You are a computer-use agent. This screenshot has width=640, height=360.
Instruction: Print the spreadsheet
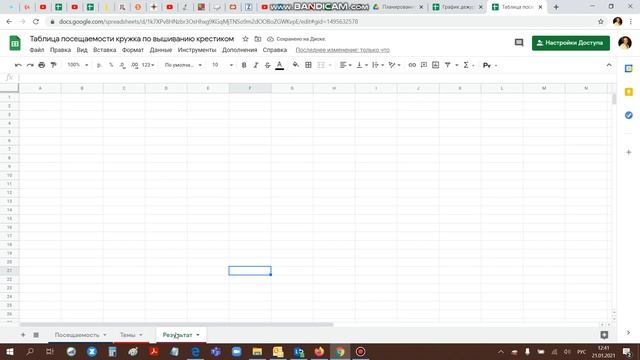pos(42,65)
